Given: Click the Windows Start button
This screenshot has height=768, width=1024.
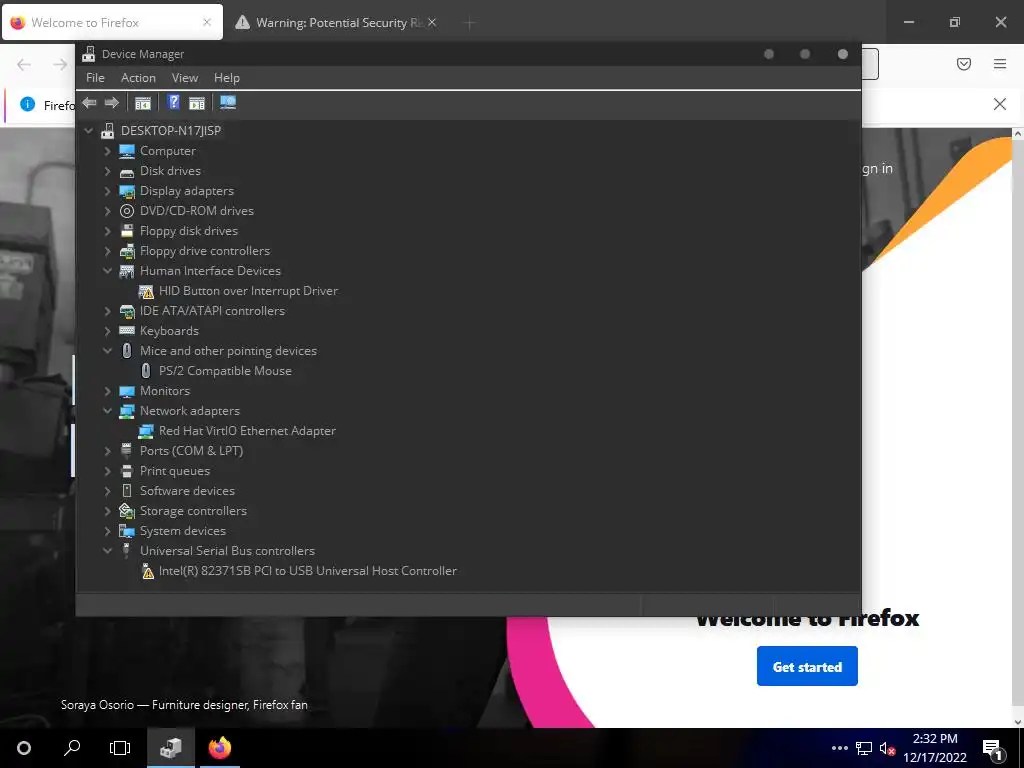Looking at the screenshot, I should 24,748.
